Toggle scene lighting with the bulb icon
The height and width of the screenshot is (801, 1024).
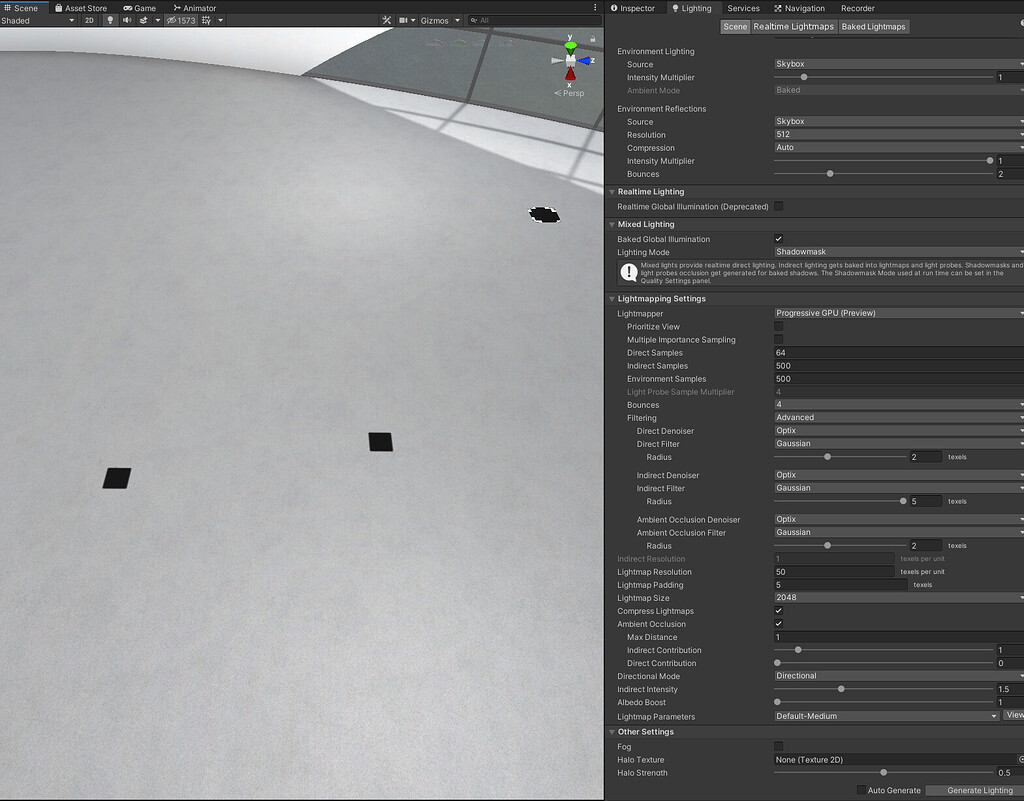pos(111,19)
